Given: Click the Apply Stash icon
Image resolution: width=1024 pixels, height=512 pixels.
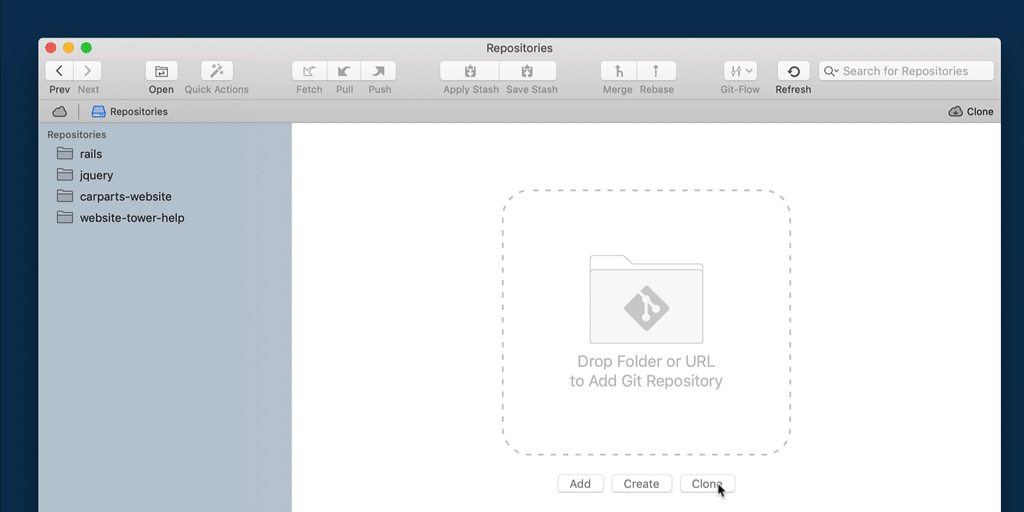Looking at the screenshot, I should pos(470,71).
